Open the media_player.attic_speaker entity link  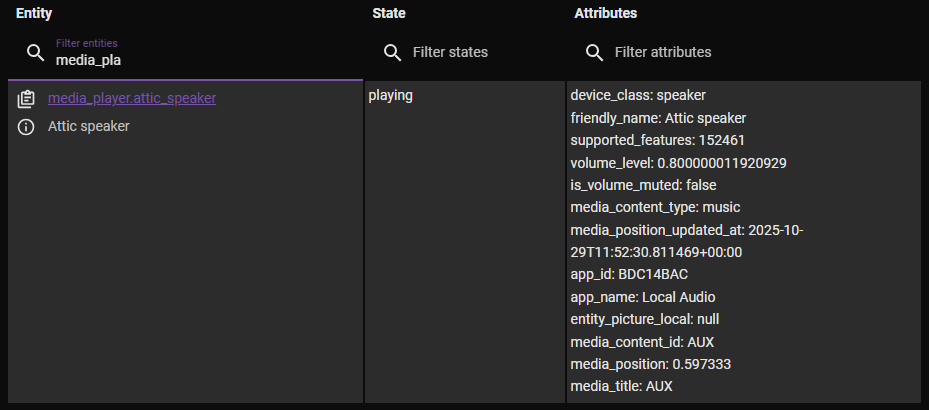click(x=132, y=98)
